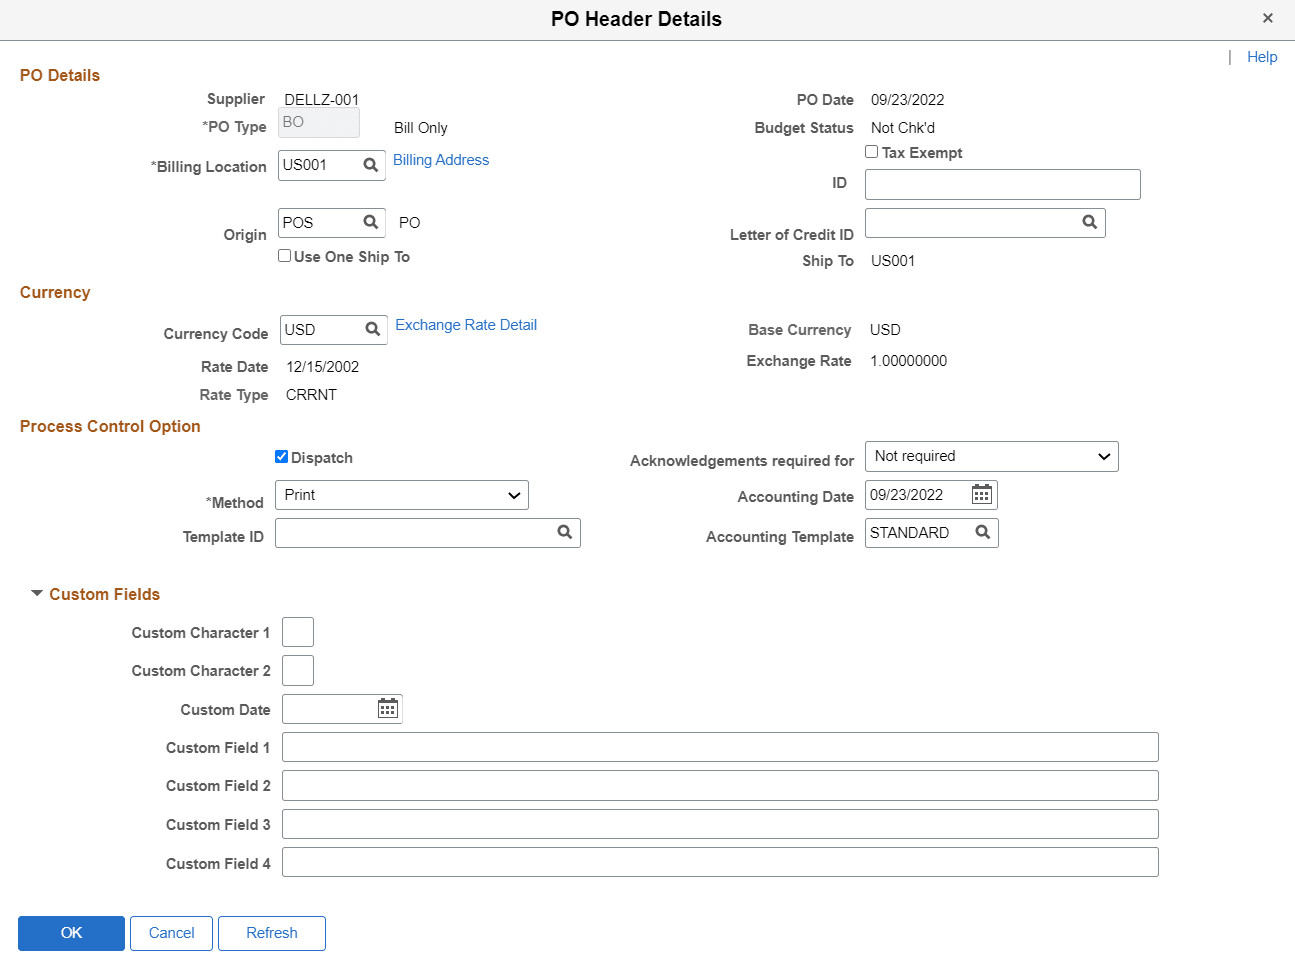Image resolution: width=1295 pixels, height=965 pixels.
Task: Open the Custom Date calendar picker
Action: (388, 708)
